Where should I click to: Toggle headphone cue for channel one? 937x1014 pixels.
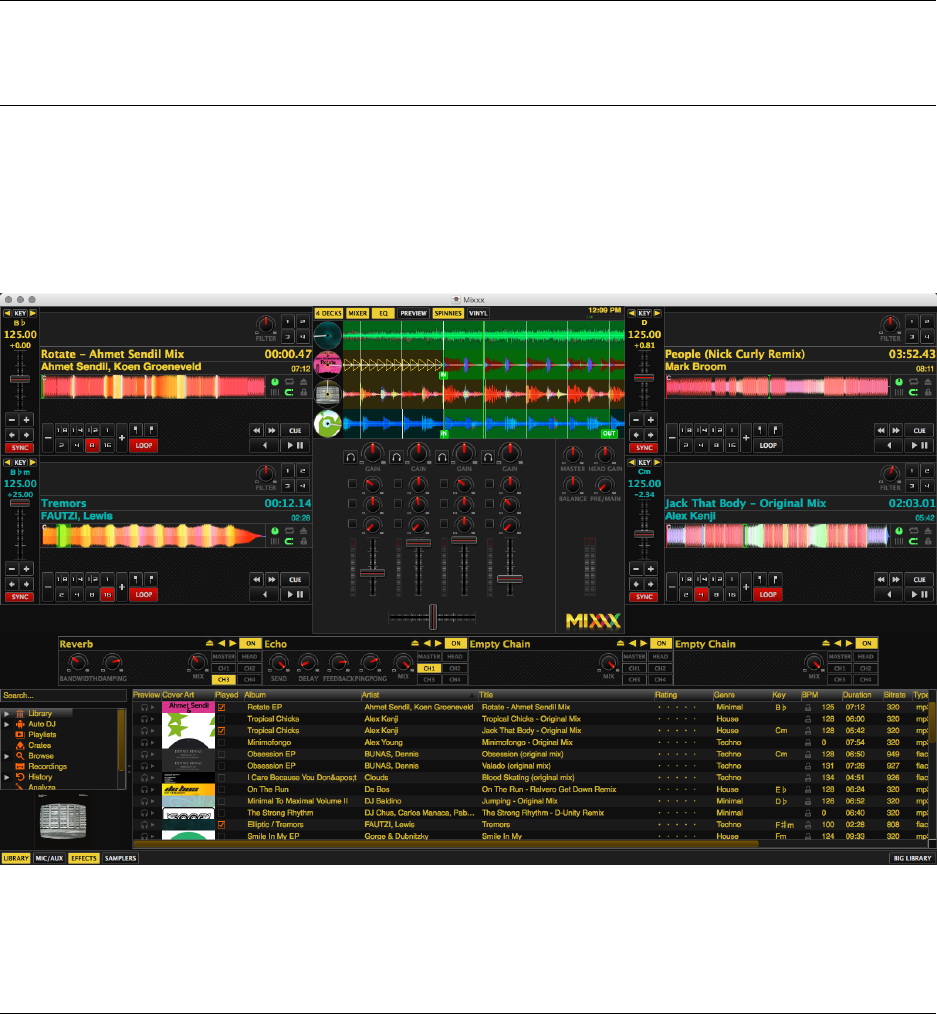350,457
